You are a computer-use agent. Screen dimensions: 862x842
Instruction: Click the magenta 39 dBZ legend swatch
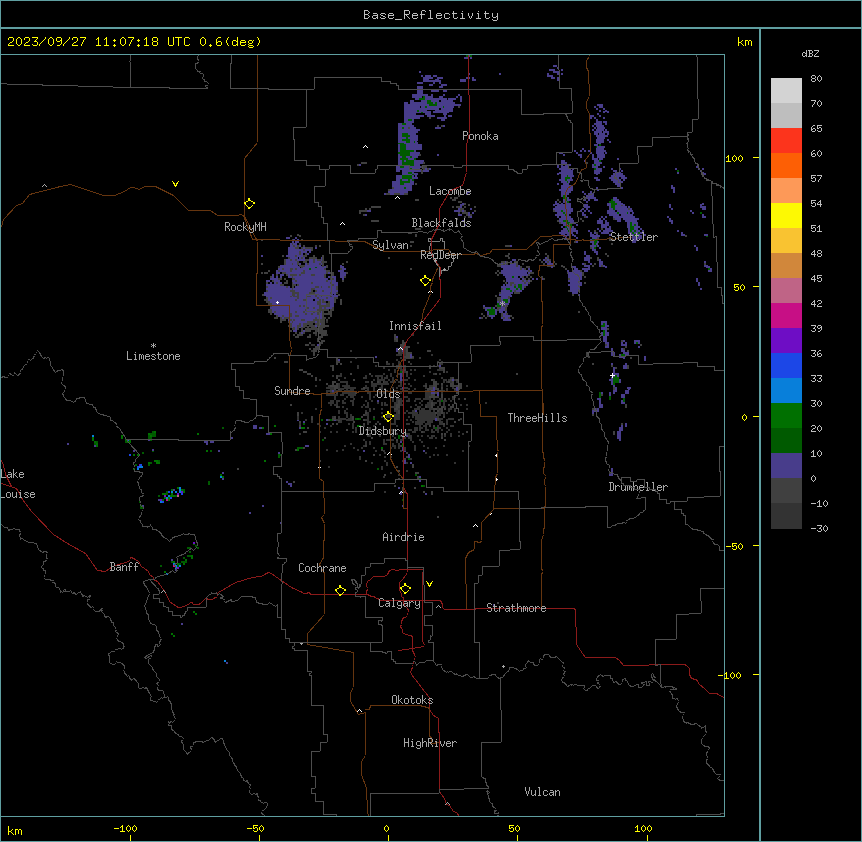[786, 315]
